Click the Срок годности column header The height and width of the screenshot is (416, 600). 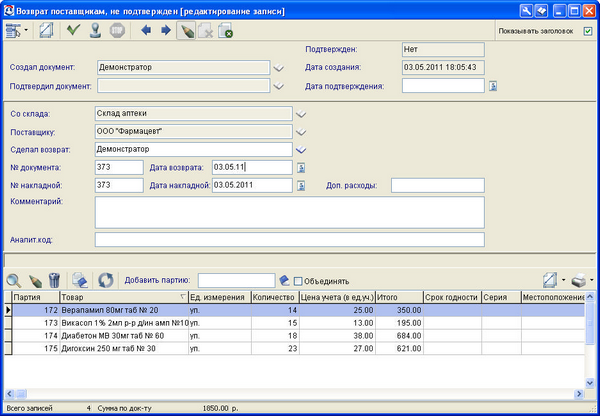[x=452, y=297]
